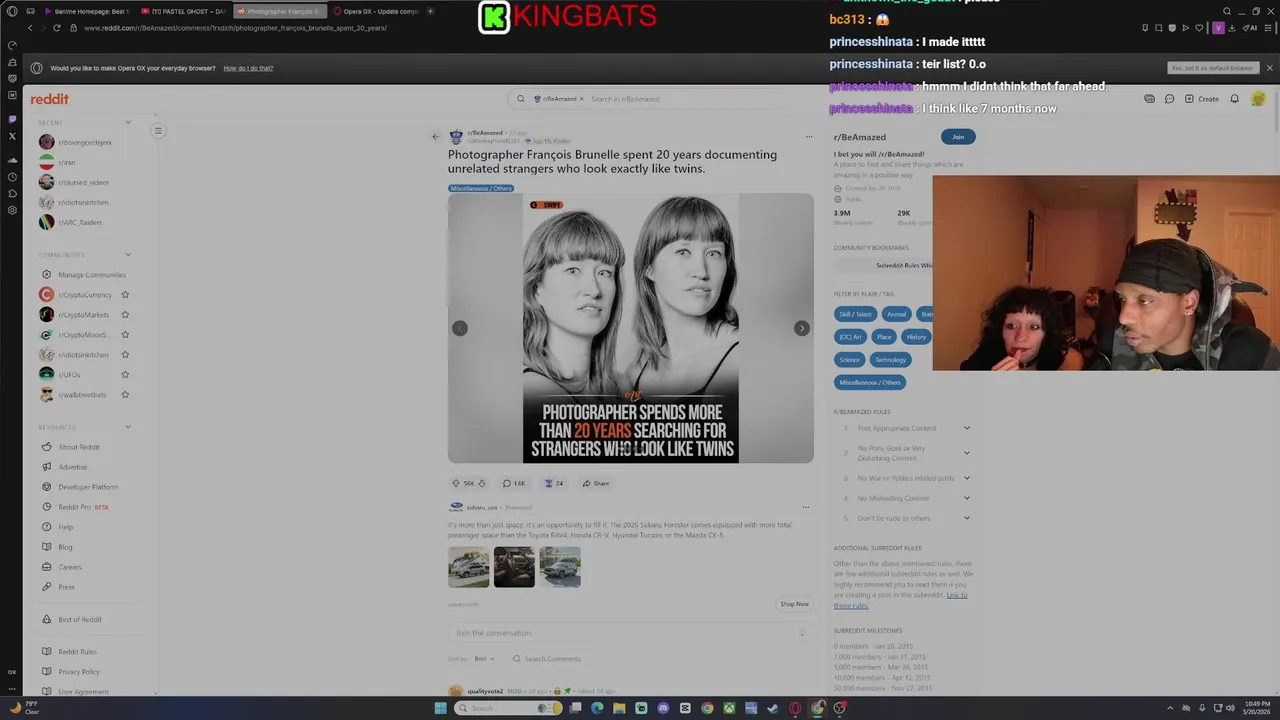
Task: Show previous image with carousel left arrow
Action: [460, 328]
